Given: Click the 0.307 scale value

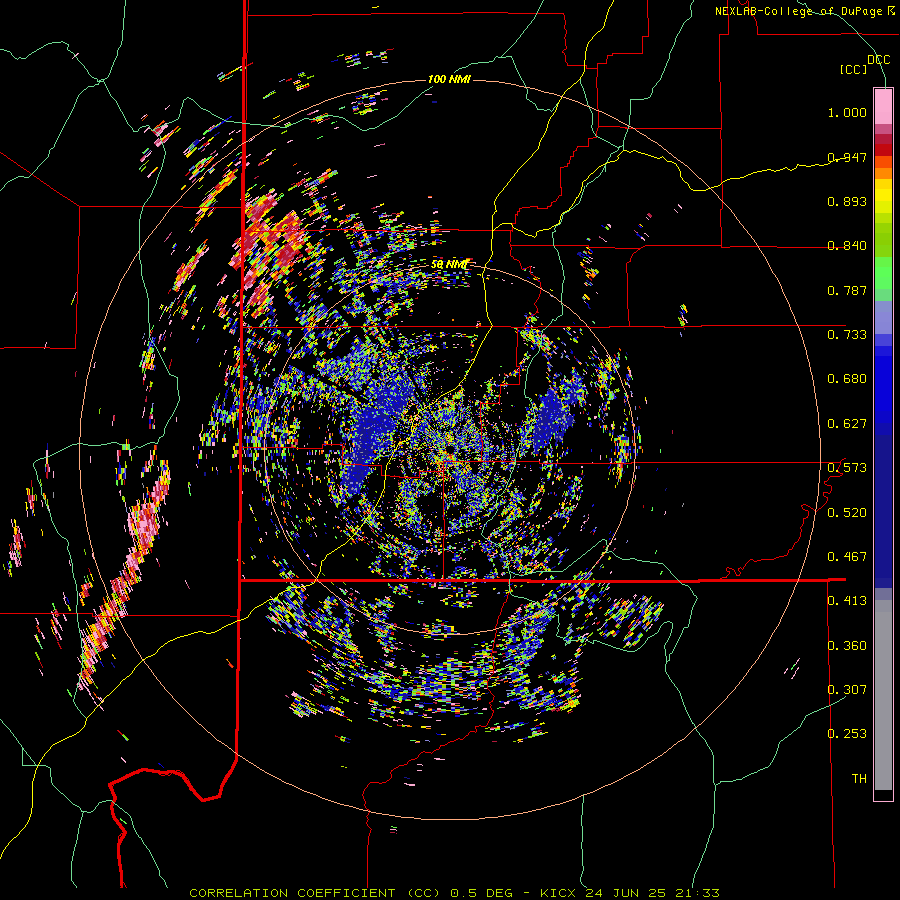Looking at the screenshot, I should tap(847, 689).
